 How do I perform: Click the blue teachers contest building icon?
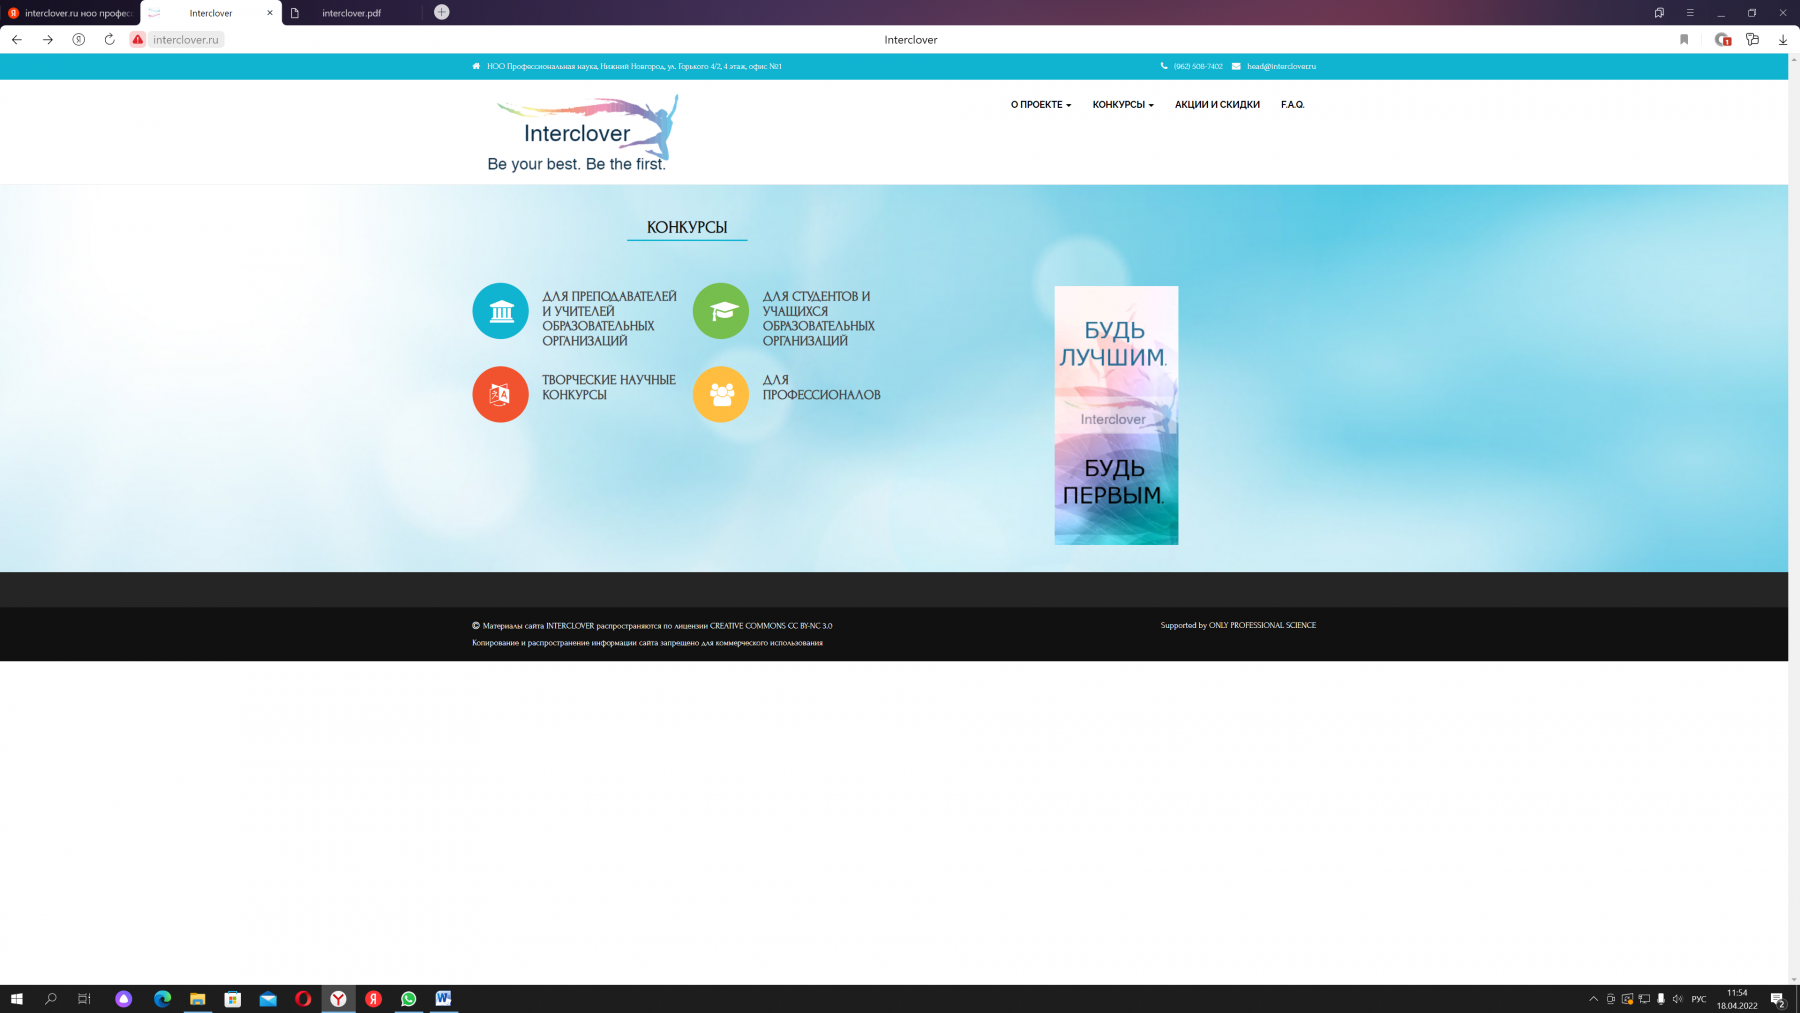pyautogui.click(x=500, y=311)
